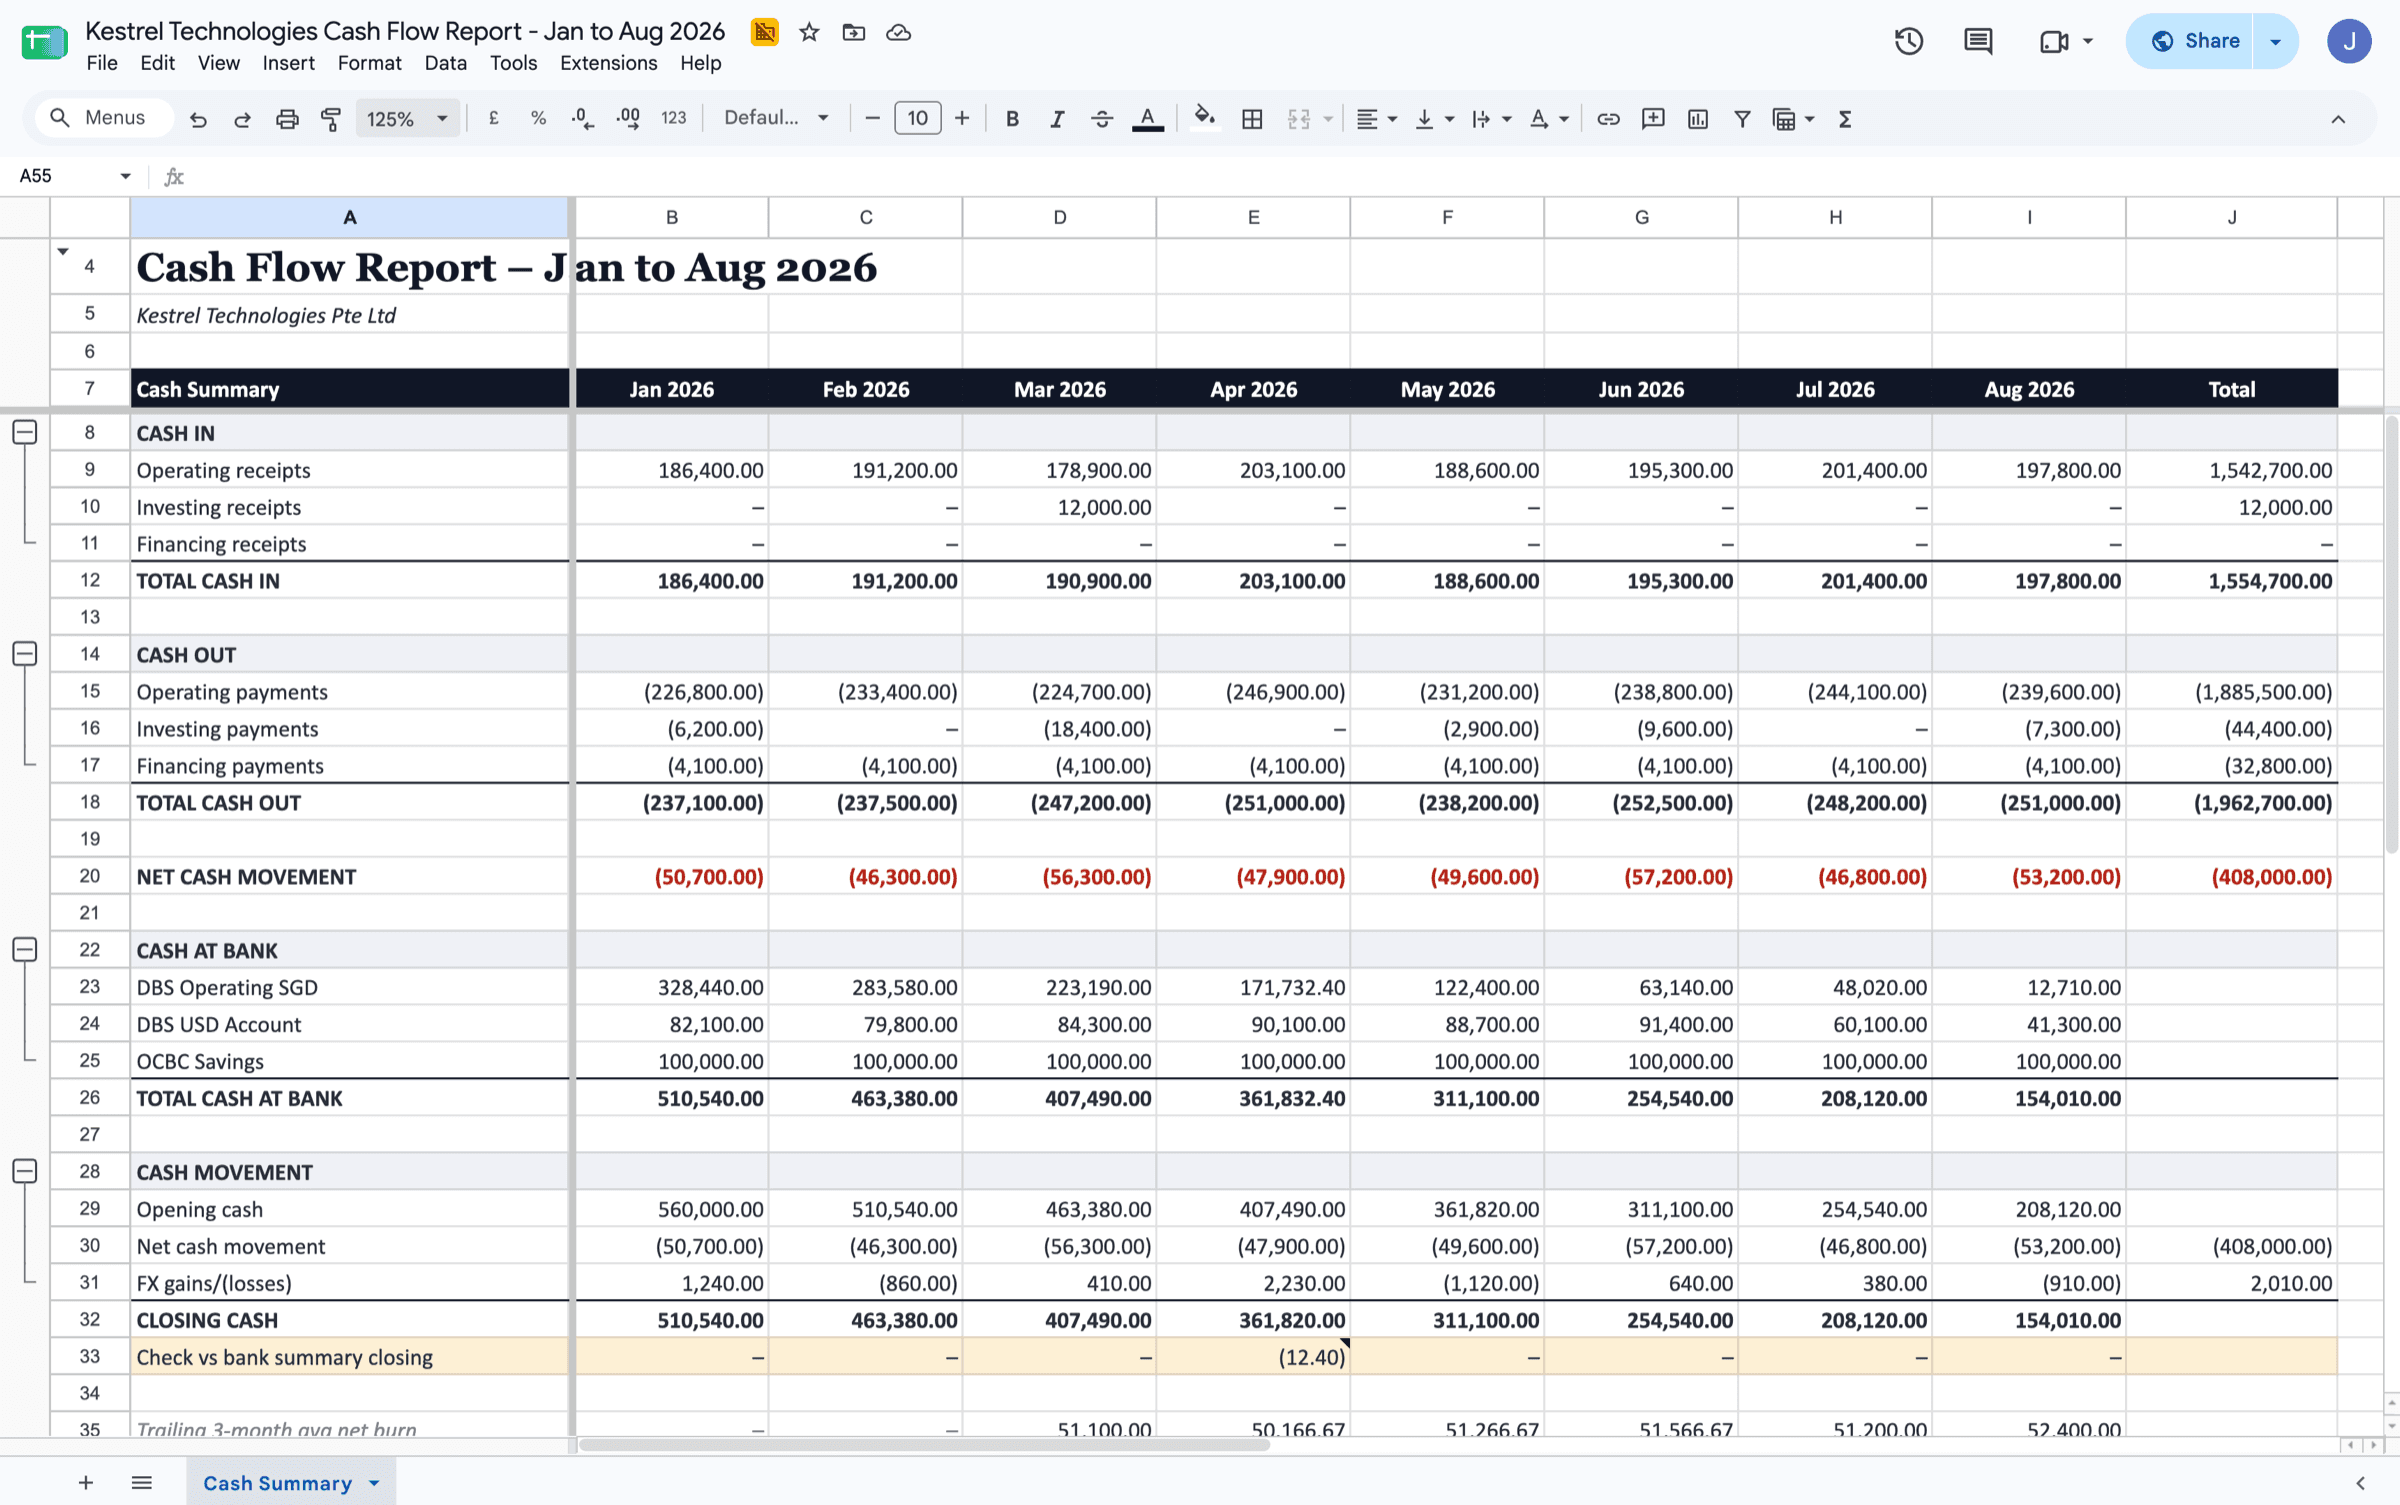Decrease decimal places icon
This screenshot has height=1505, width=2400.
(583, 119)
